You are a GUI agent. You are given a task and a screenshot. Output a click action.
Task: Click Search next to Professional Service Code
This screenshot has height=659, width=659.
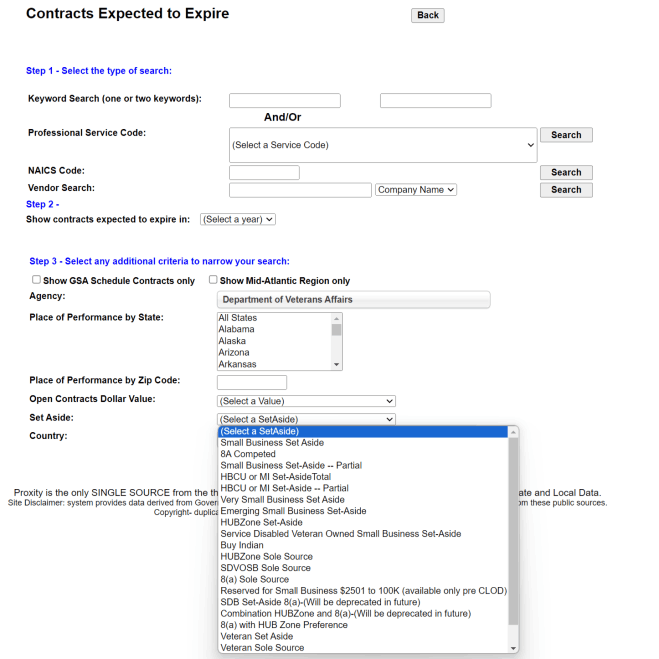[x=566, y=135]
